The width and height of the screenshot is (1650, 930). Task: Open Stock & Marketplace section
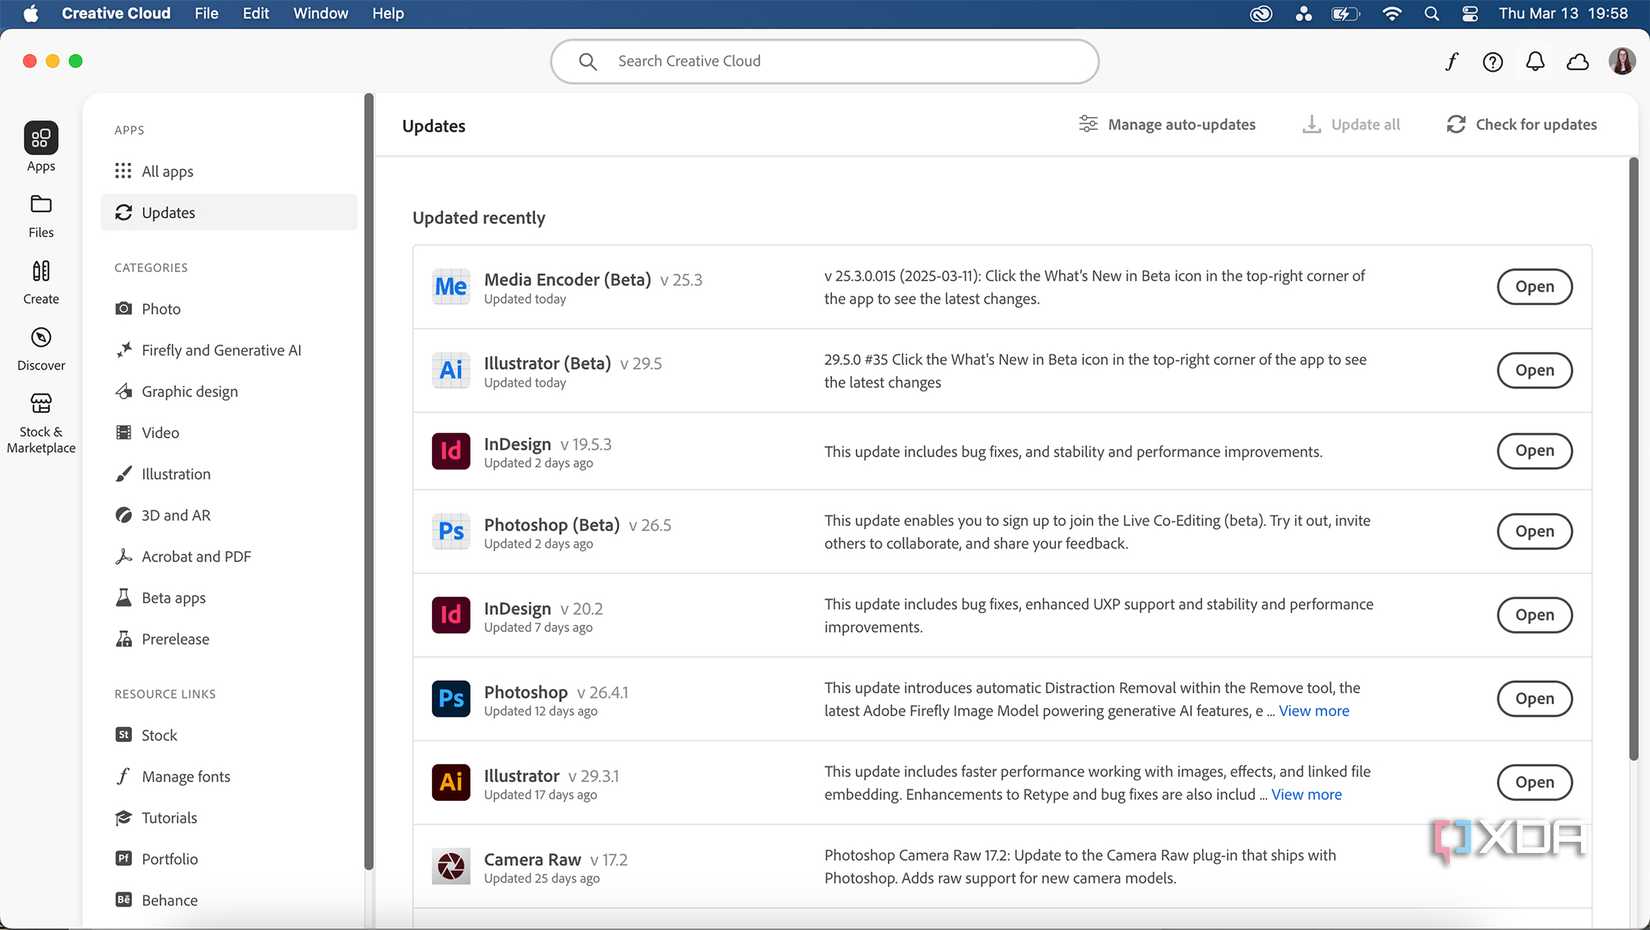click(41, 423)
